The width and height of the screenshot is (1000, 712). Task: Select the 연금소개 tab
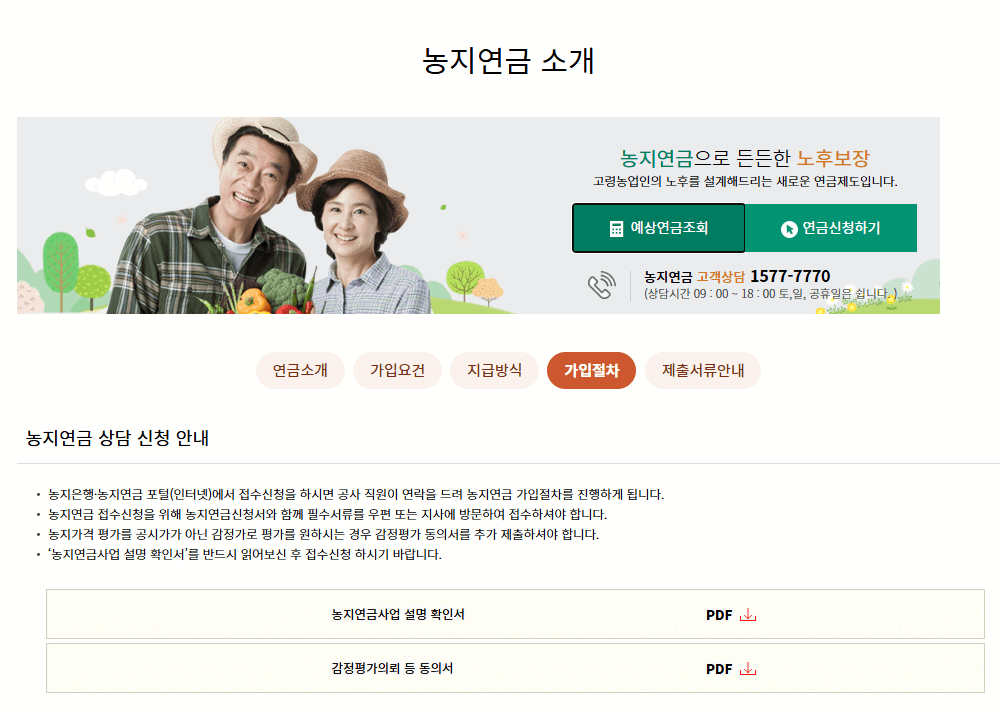pos(299,370)
